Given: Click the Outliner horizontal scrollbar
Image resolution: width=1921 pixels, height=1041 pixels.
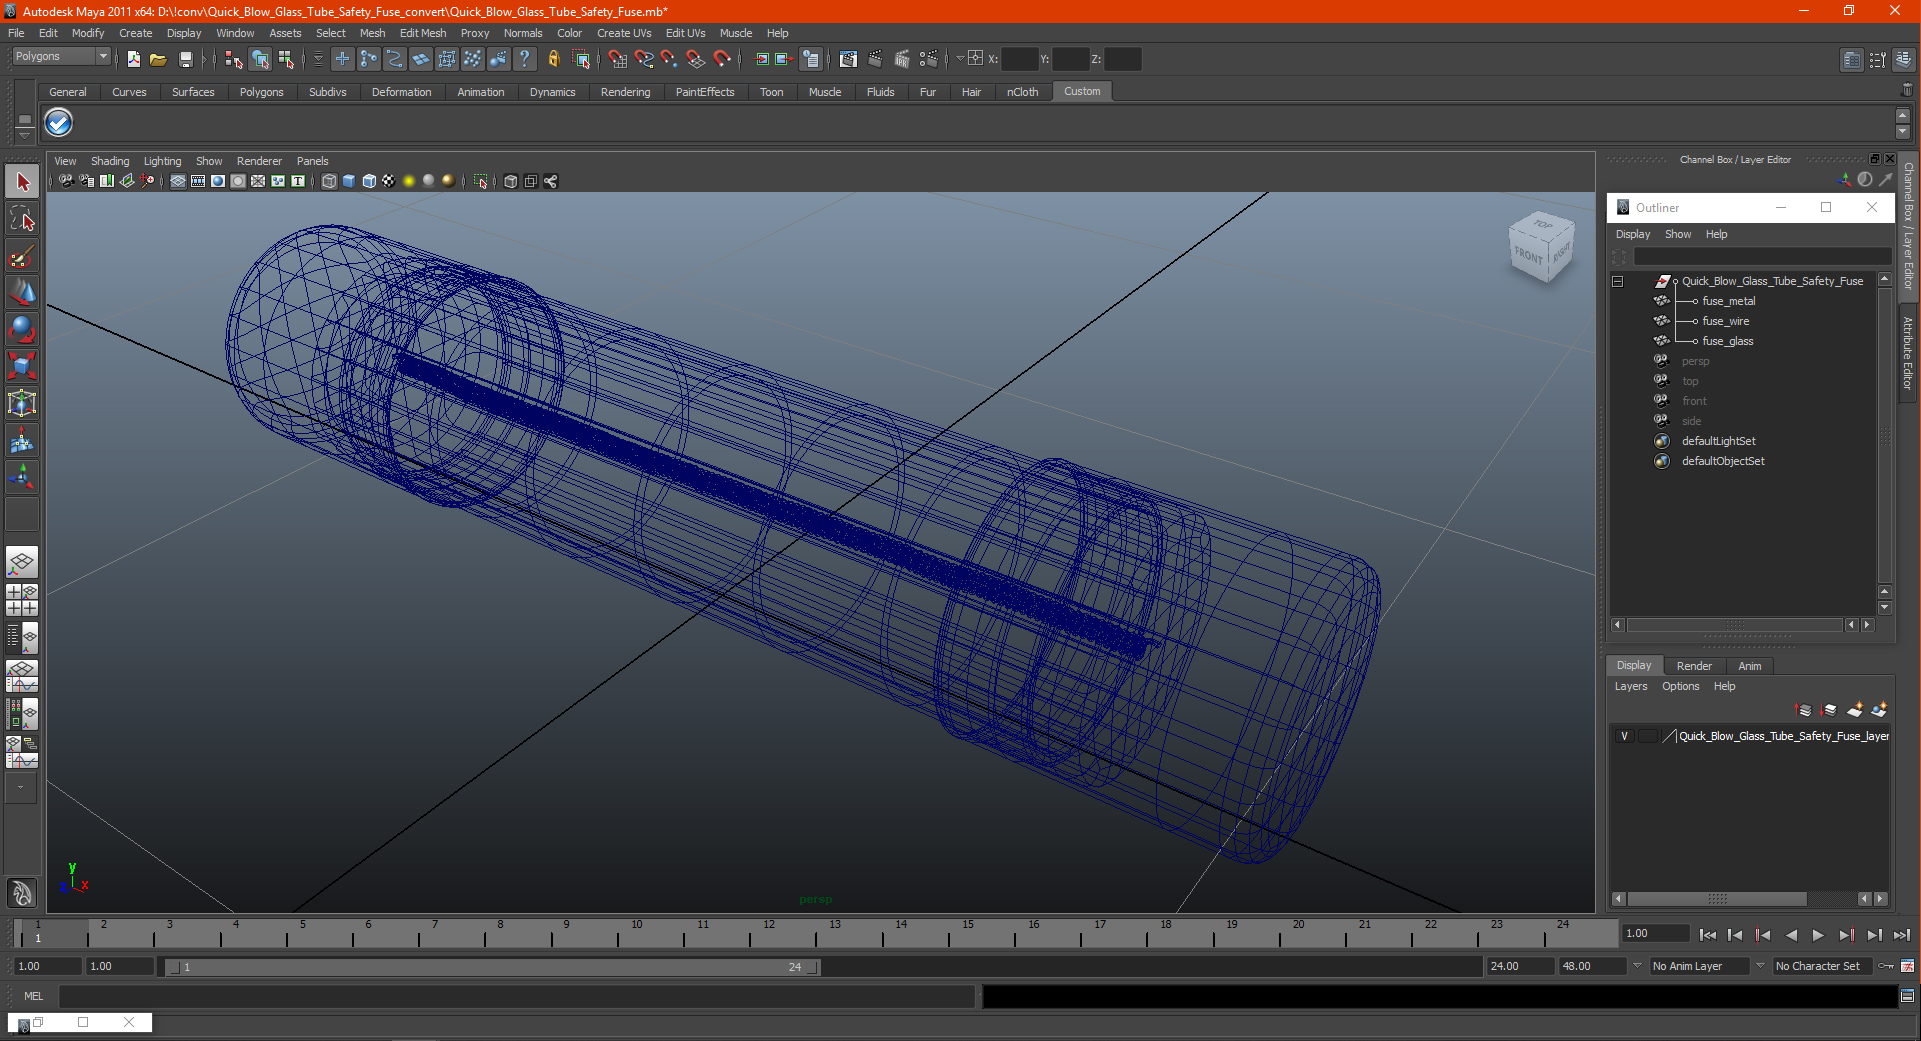Looking at the screenshot, I should [x=1734, y=625].
